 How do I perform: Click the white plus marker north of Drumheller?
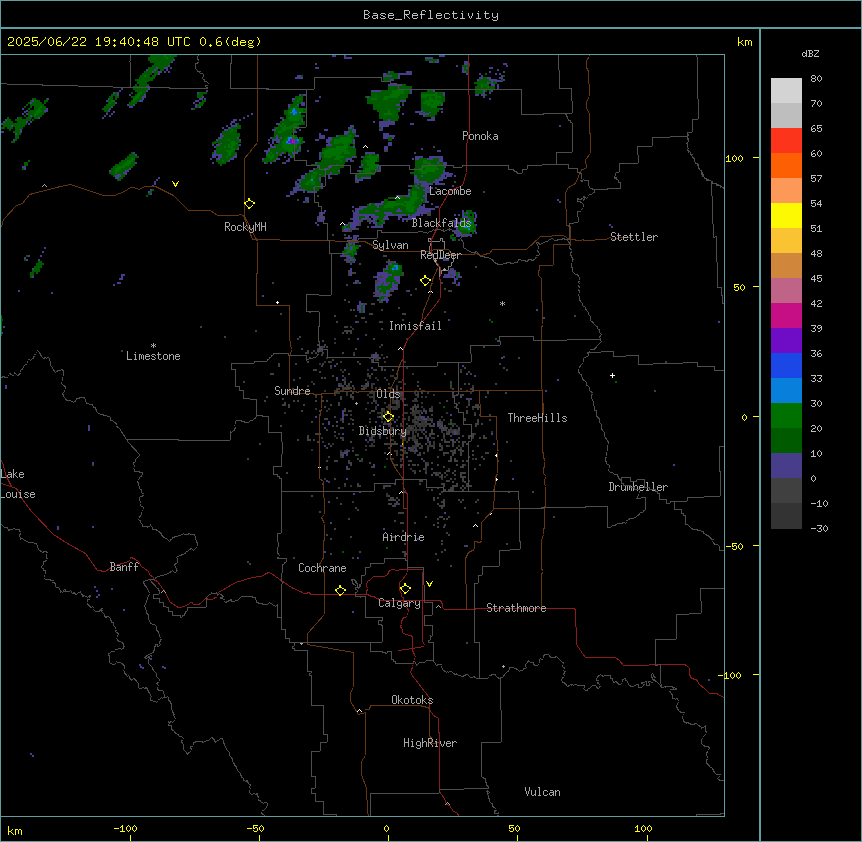tap(612, 375)
